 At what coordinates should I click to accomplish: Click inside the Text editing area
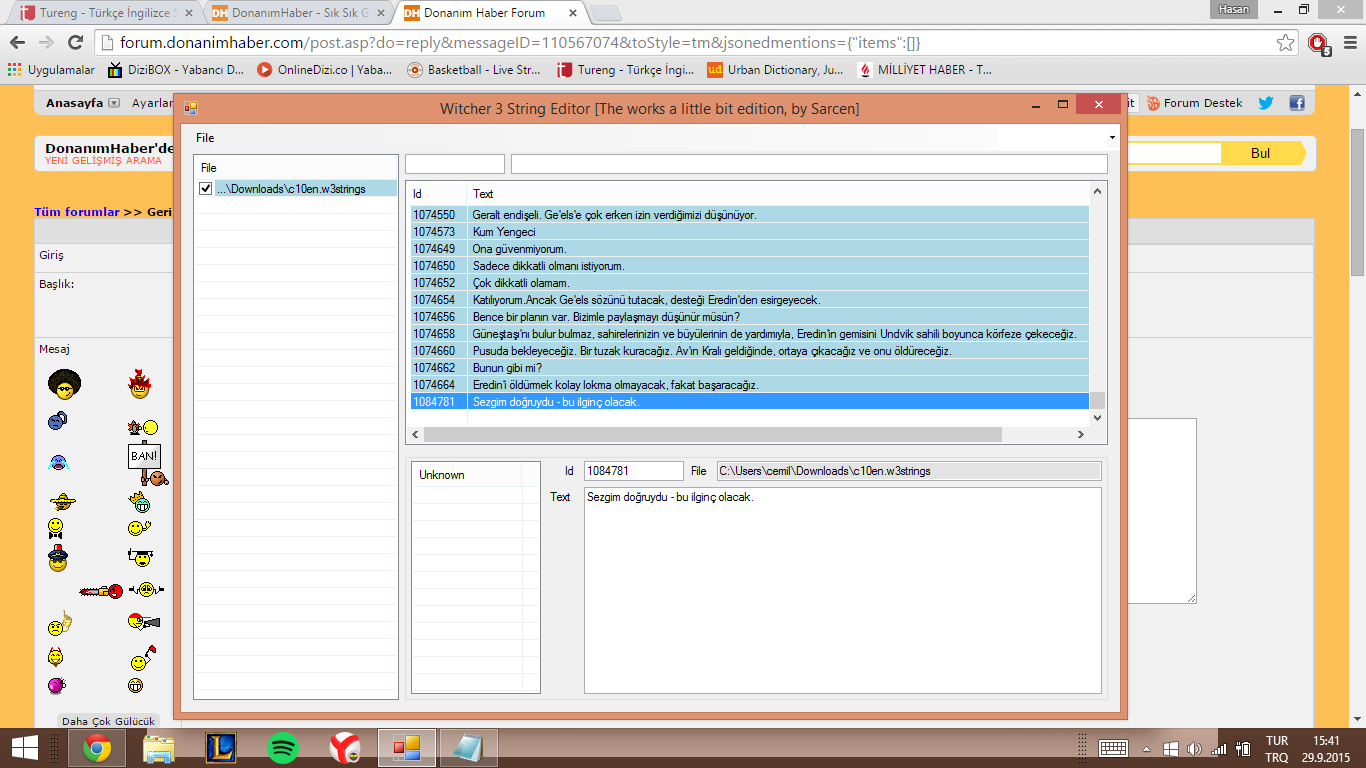[x=842, y=590]
